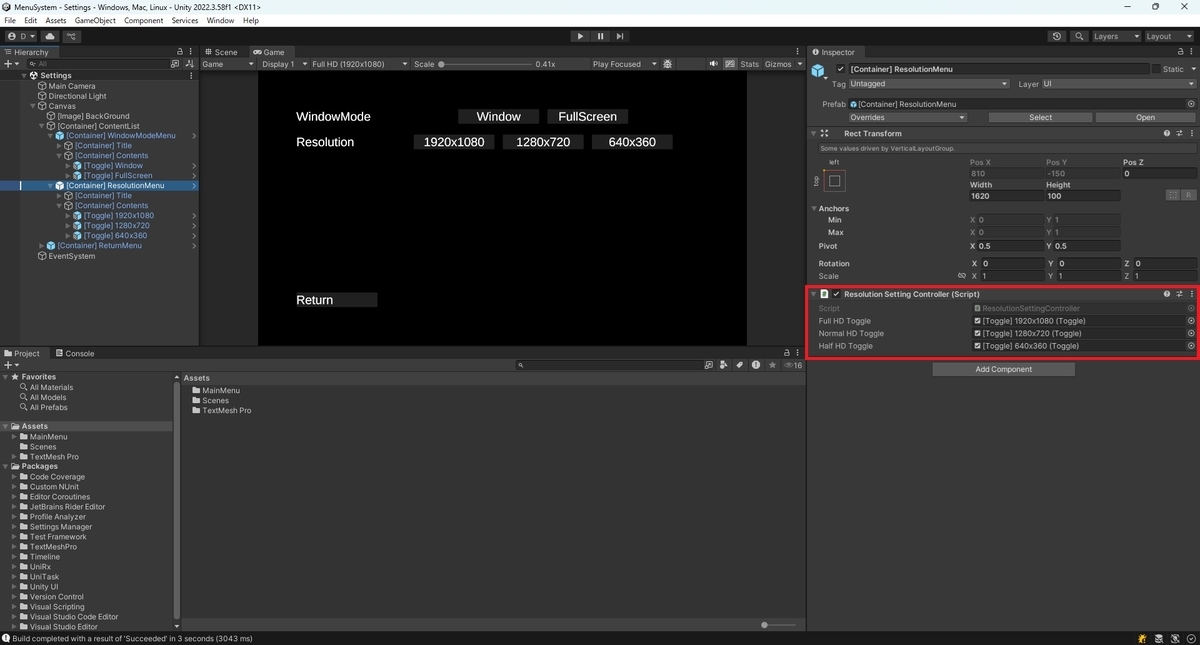Screen dimensions: 1200x645
Task: Open the GameObject menu
Action: click(93, 20)
